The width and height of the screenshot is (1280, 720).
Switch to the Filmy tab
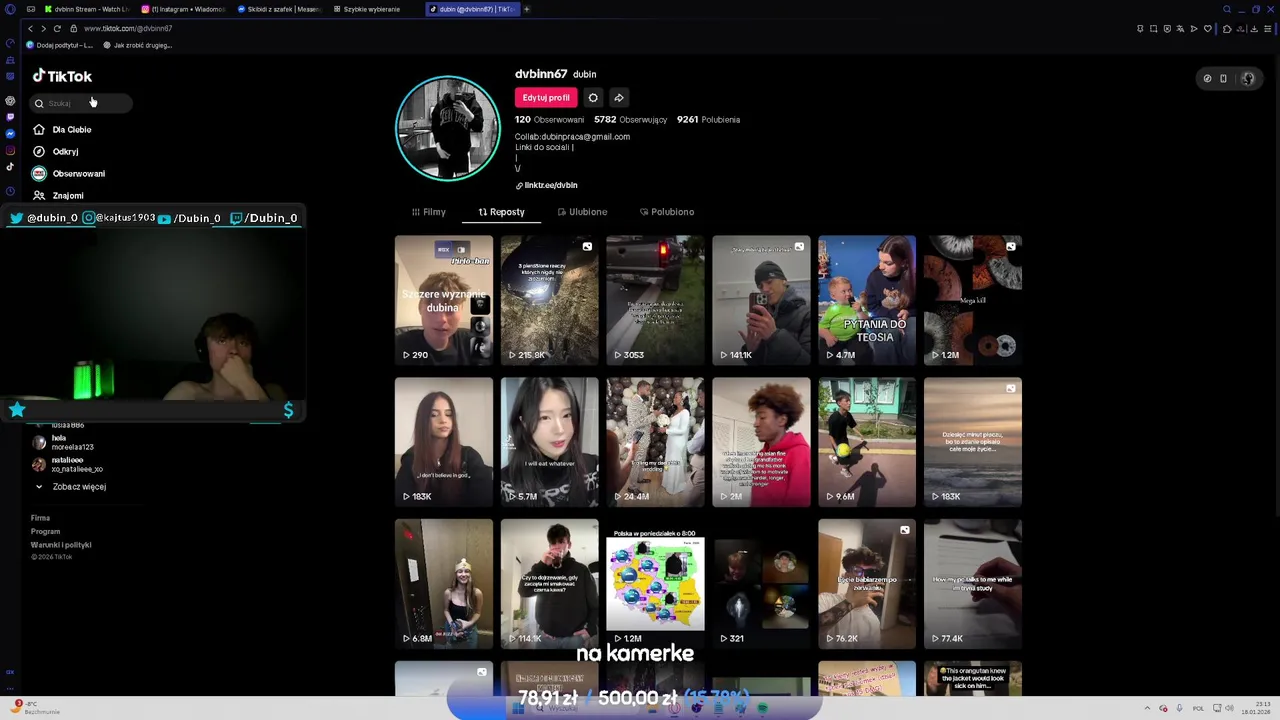coord(429,212)
